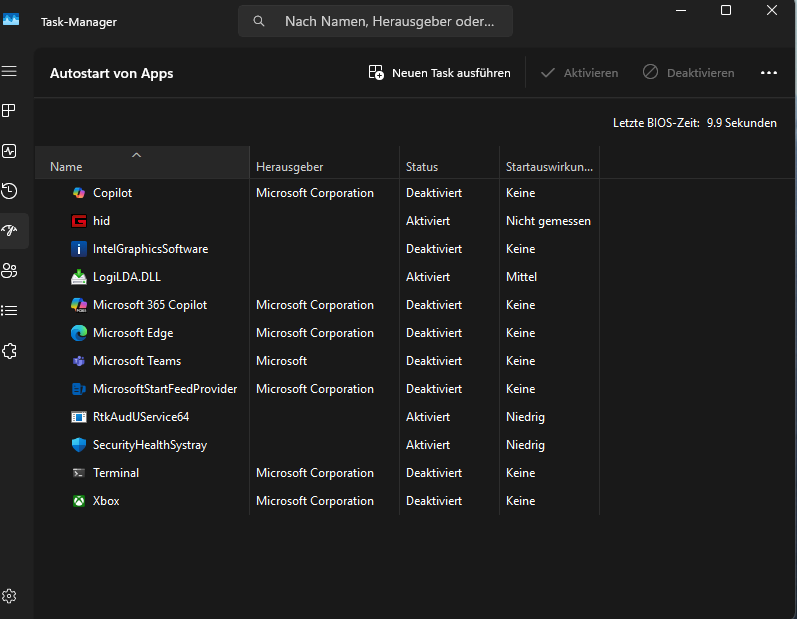
Task: Sort by the Herausgeber column header
Action: [325, 163]
